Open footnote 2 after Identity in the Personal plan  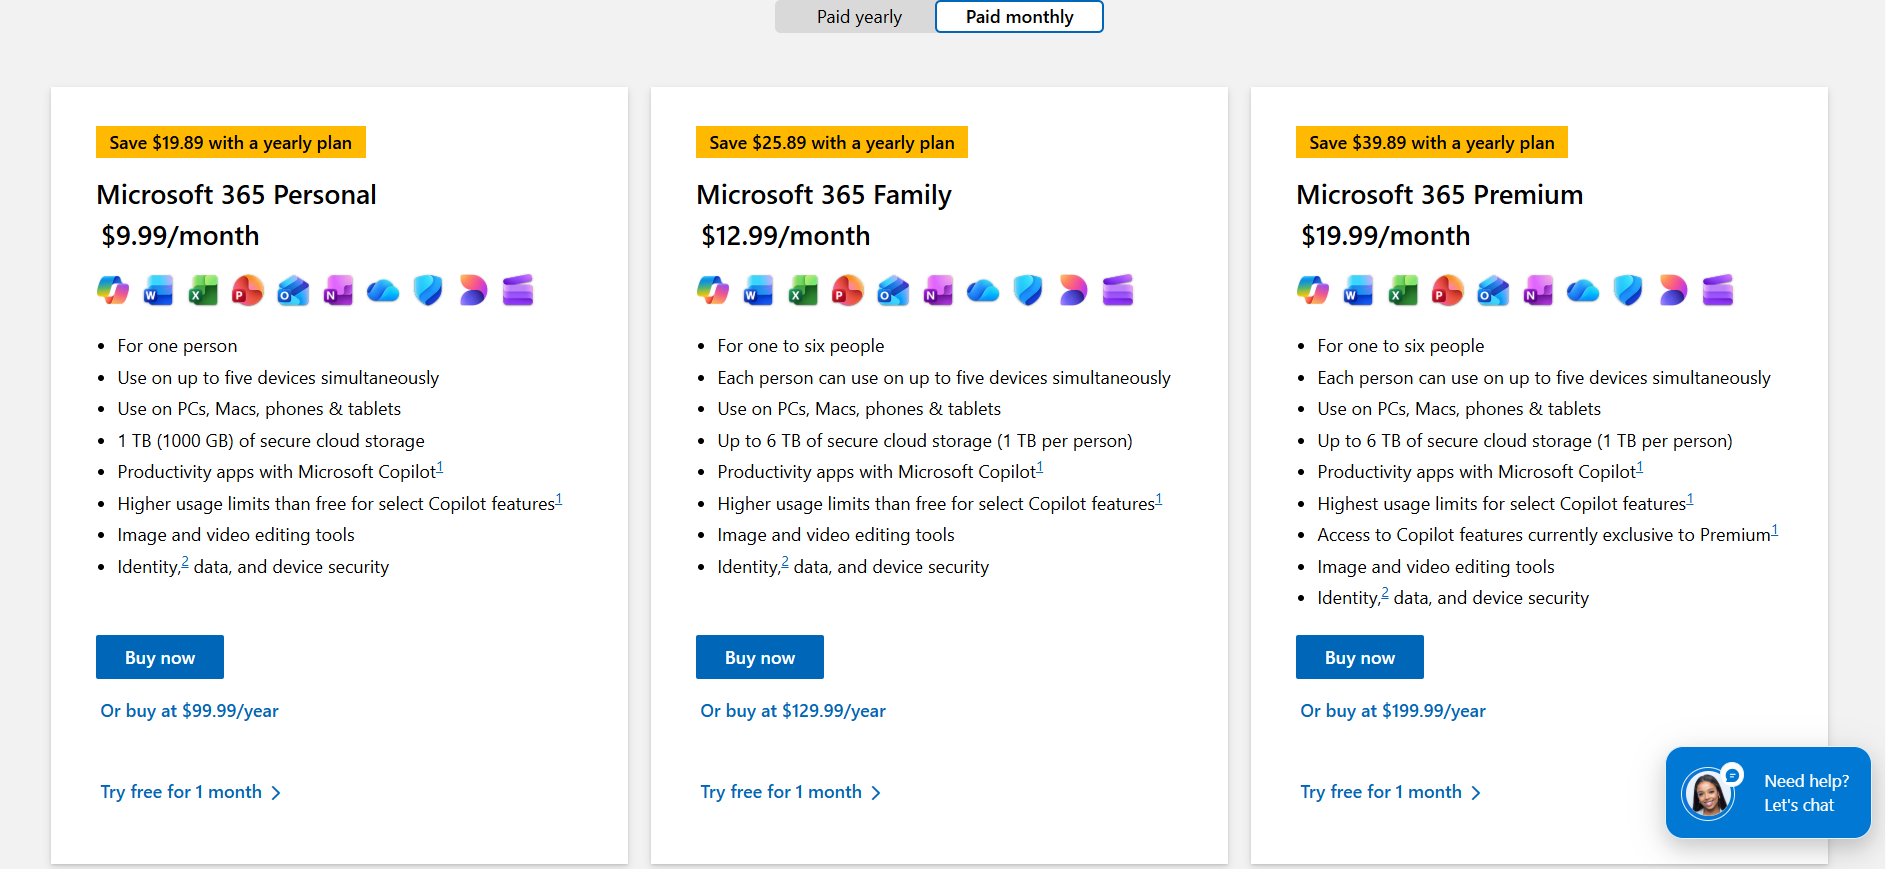[x=184, y=562]
